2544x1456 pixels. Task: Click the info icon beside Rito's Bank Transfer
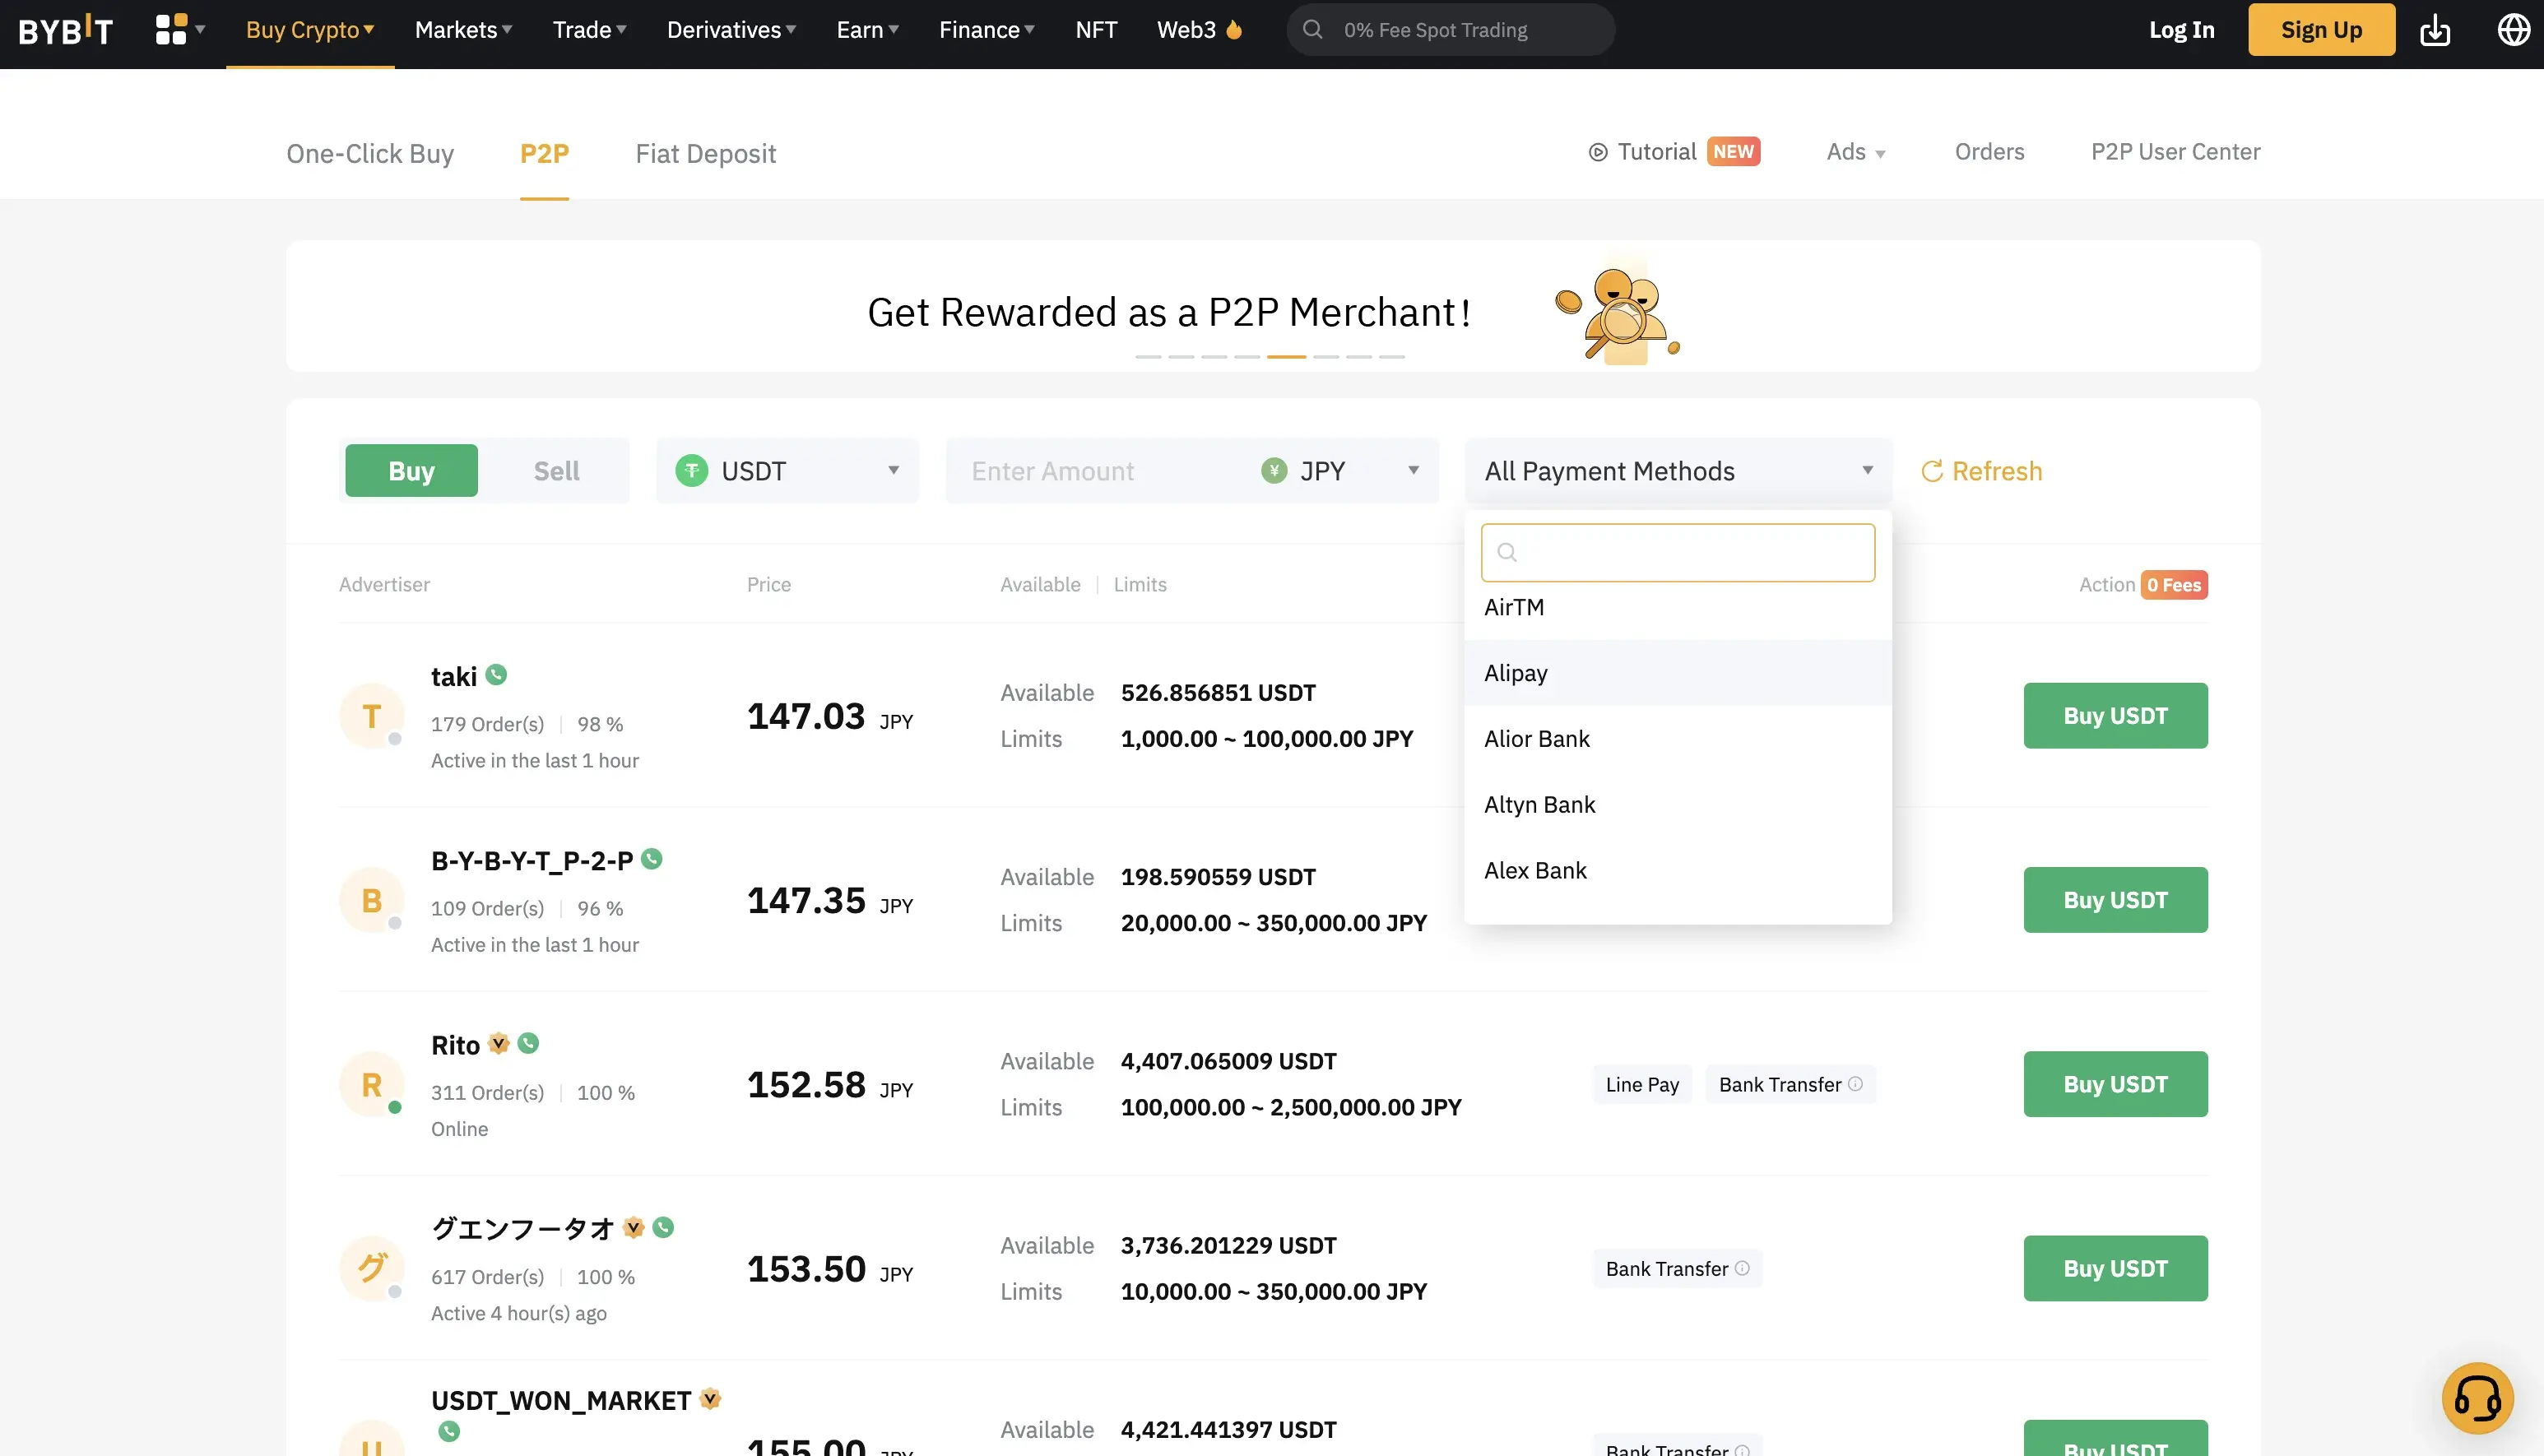point(1855,1084)
